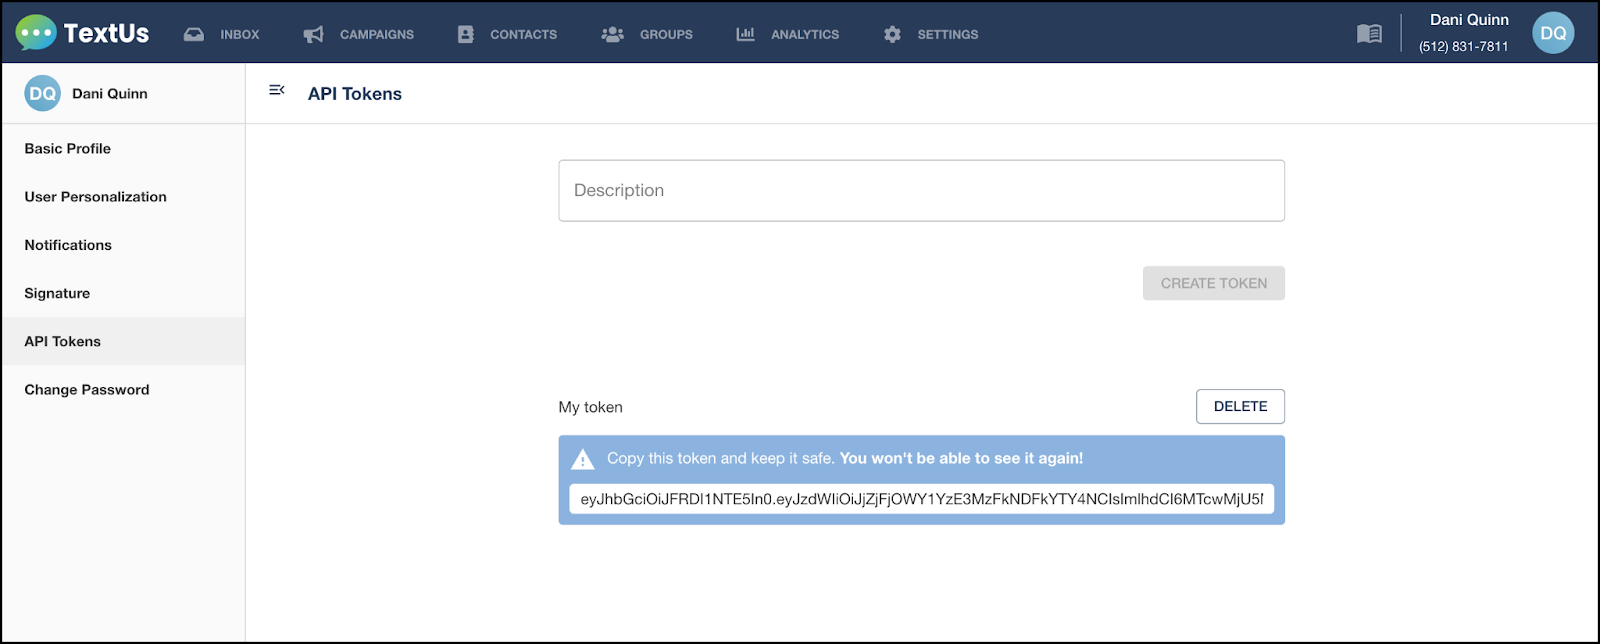Delete the My token entry
The width and height of the screenshot is (1600, 644).
[1240, 406]
